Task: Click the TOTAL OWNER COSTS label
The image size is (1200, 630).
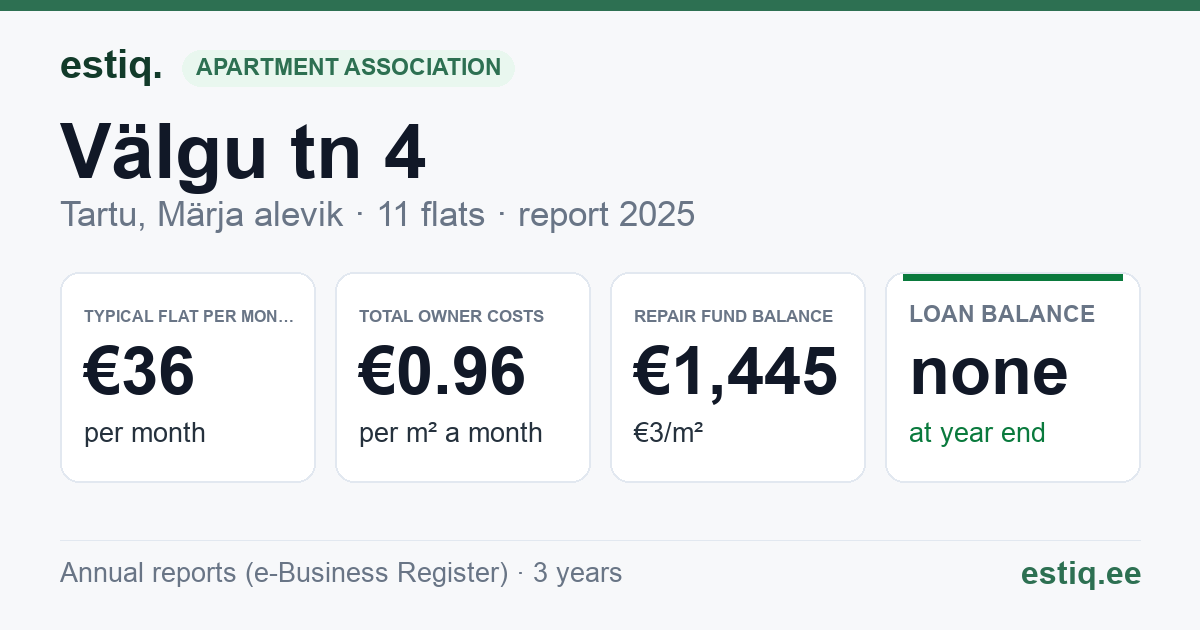Action: 451,316
